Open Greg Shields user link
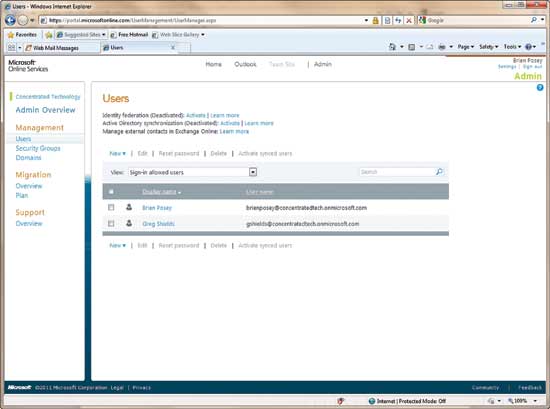The height and width of the screenshot is (409, 550). [158, 224]
